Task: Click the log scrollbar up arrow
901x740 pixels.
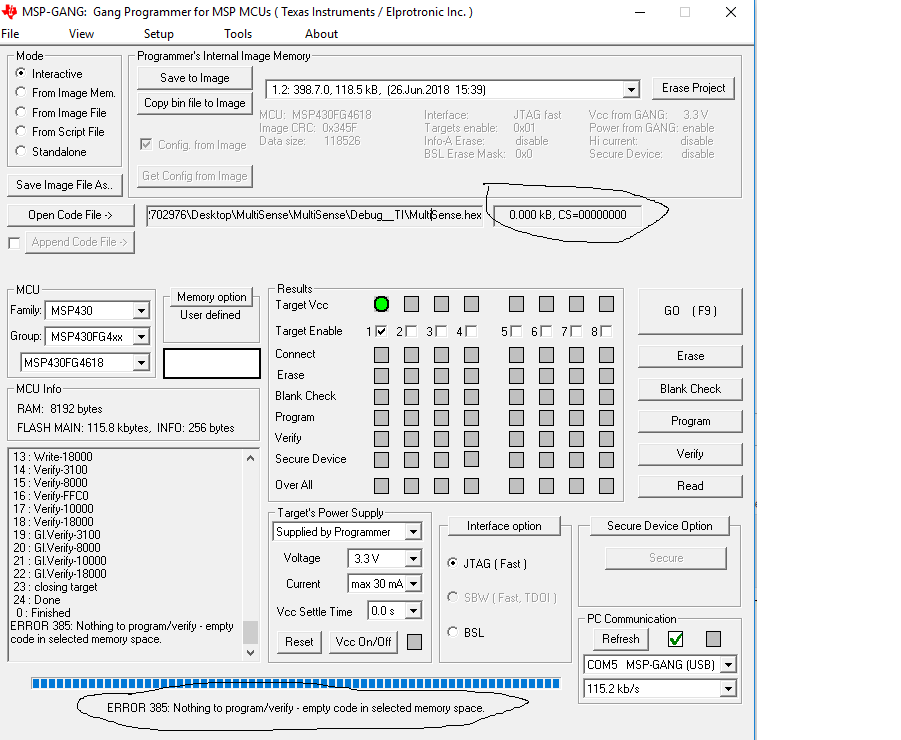Action: 250,458
